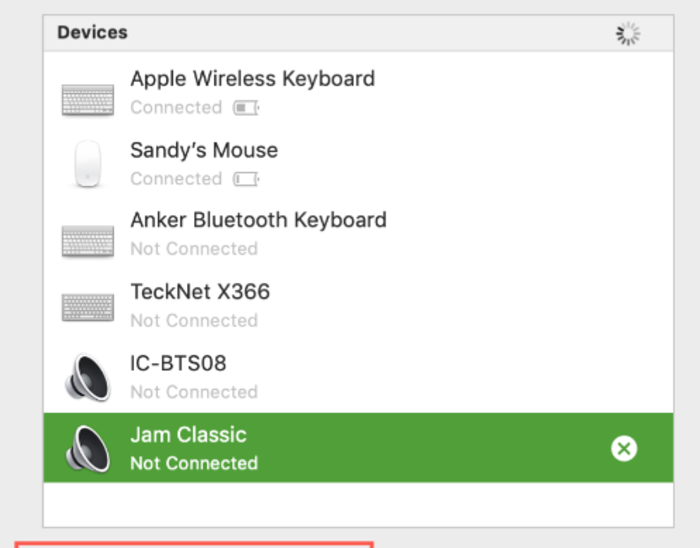This screenshot has height=548, width=700.
Task: Click the Jam Classic device name
Action: tap(188, 435)
